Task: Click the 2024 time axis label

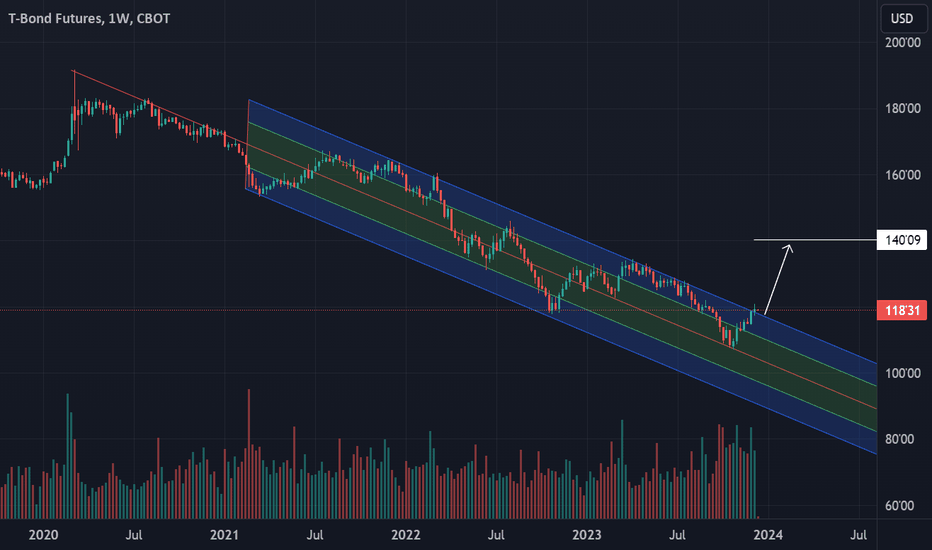Action: coord(768,535)
